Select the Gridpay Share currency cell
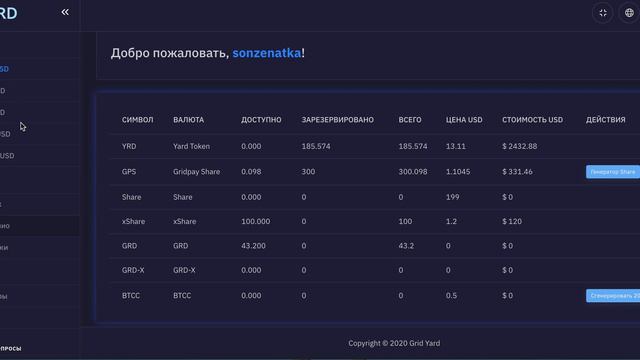Screen dimensions: 640x360 coord(196,172)
